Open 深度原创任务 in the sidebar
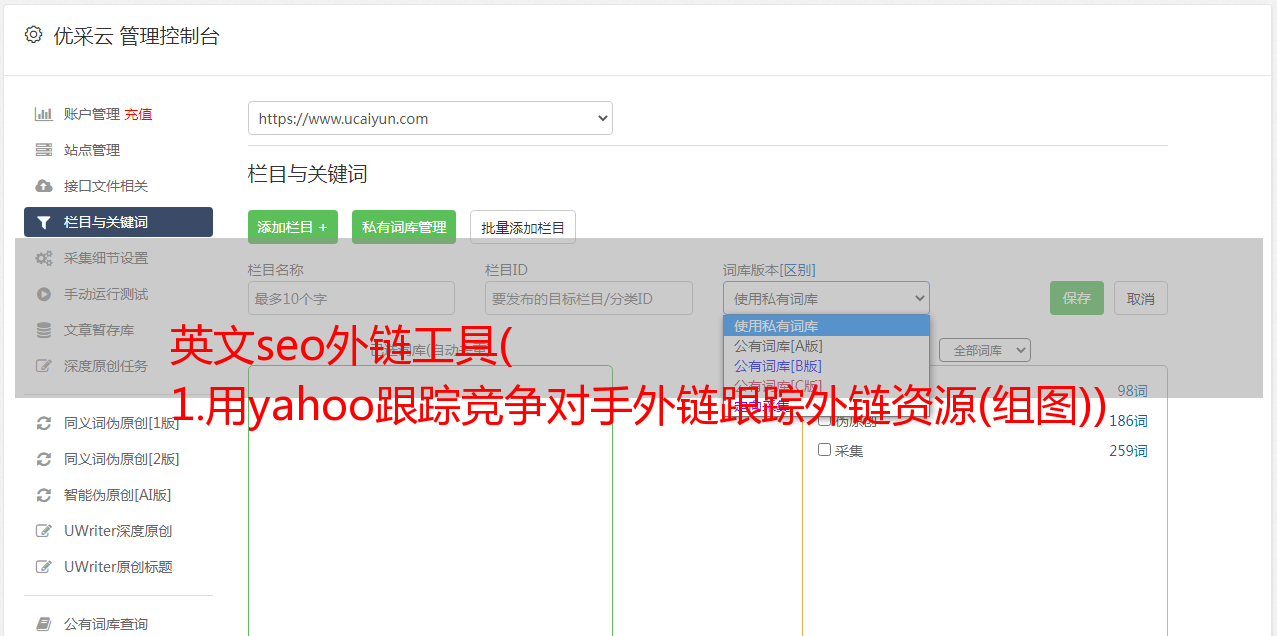 (x=106, y=366)
